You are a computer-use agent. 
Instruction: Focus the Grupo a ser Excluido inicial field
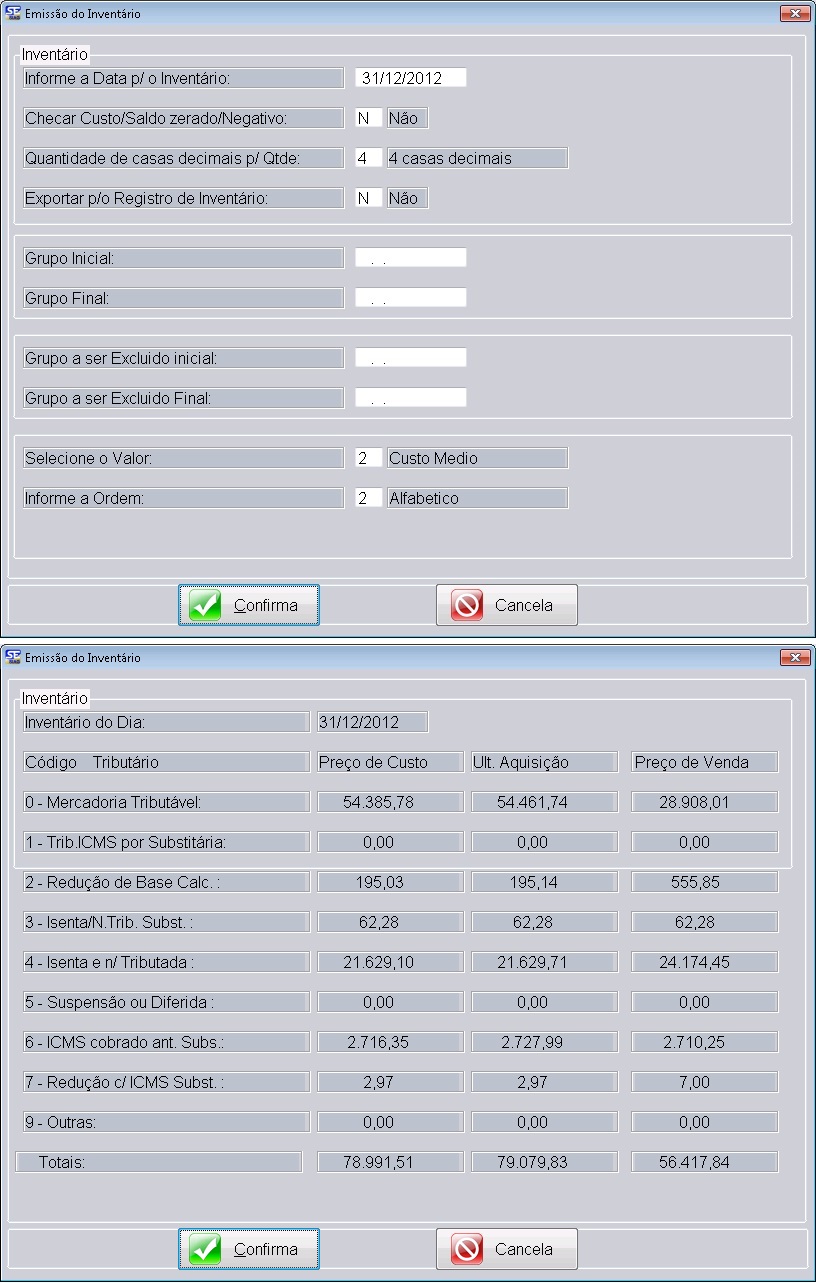coord(410,358)
